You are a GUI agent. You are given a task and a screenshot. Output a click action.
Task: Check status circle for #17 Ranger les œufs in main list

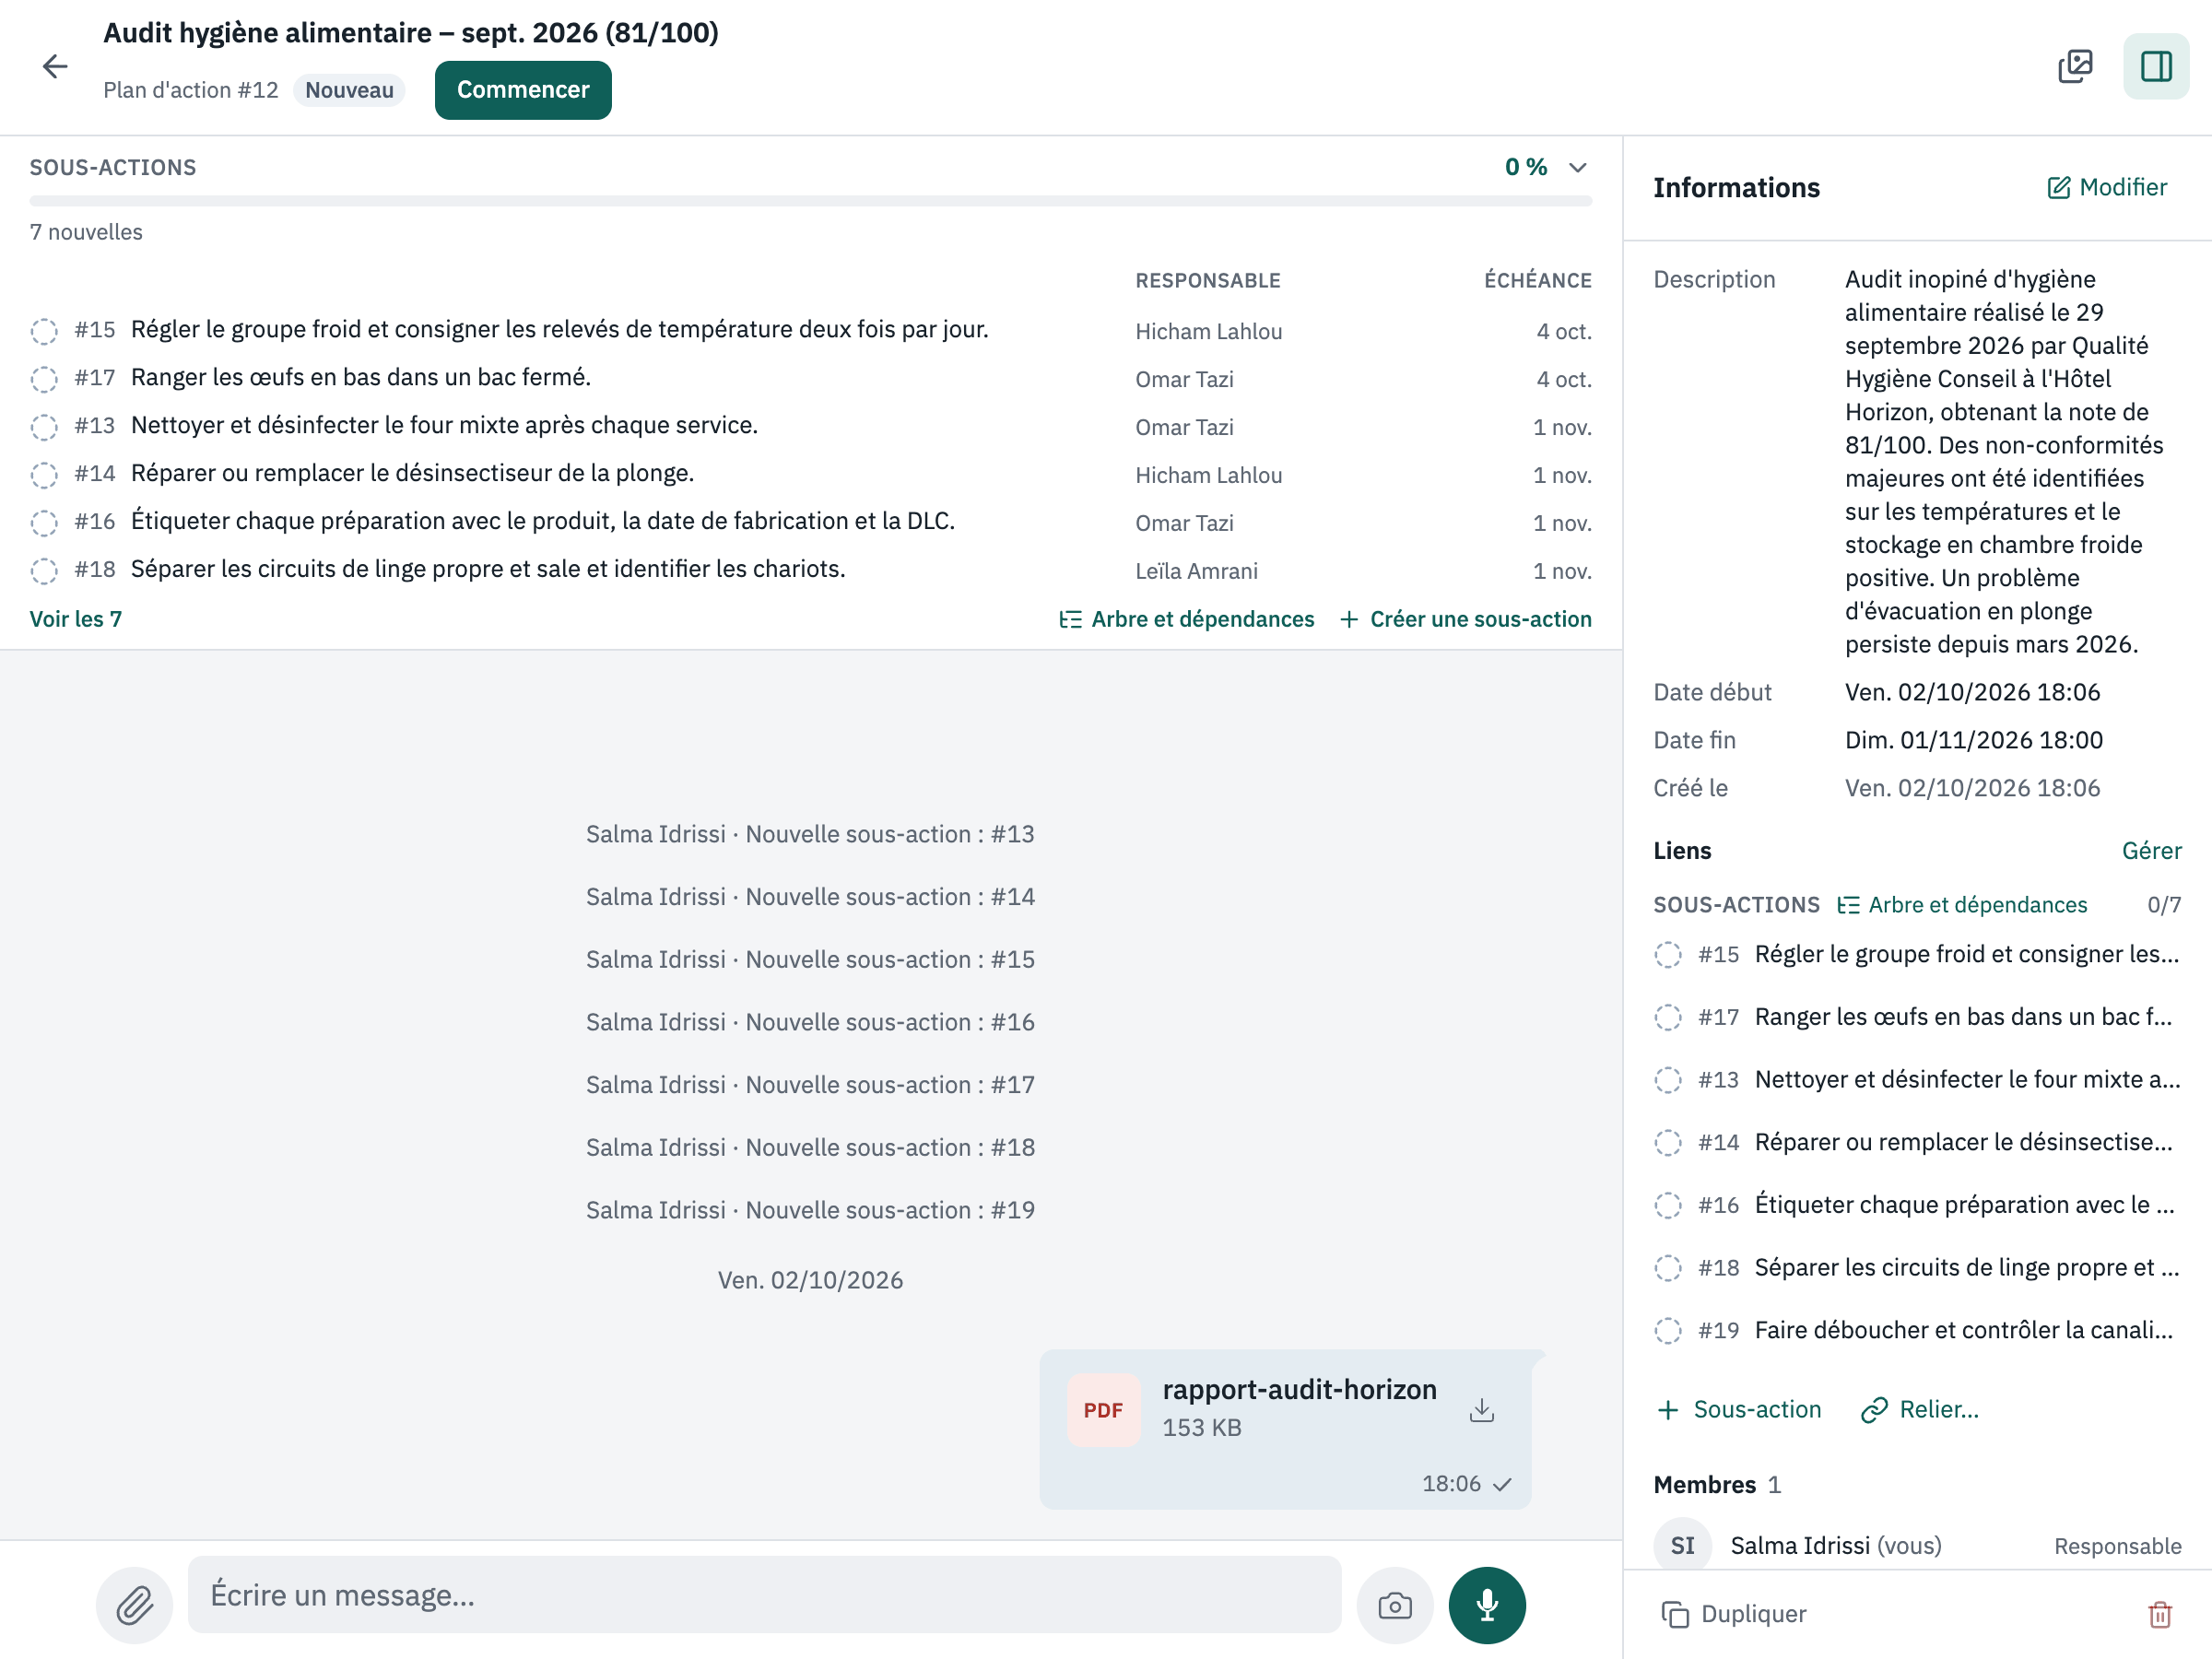tap(44, 379)
